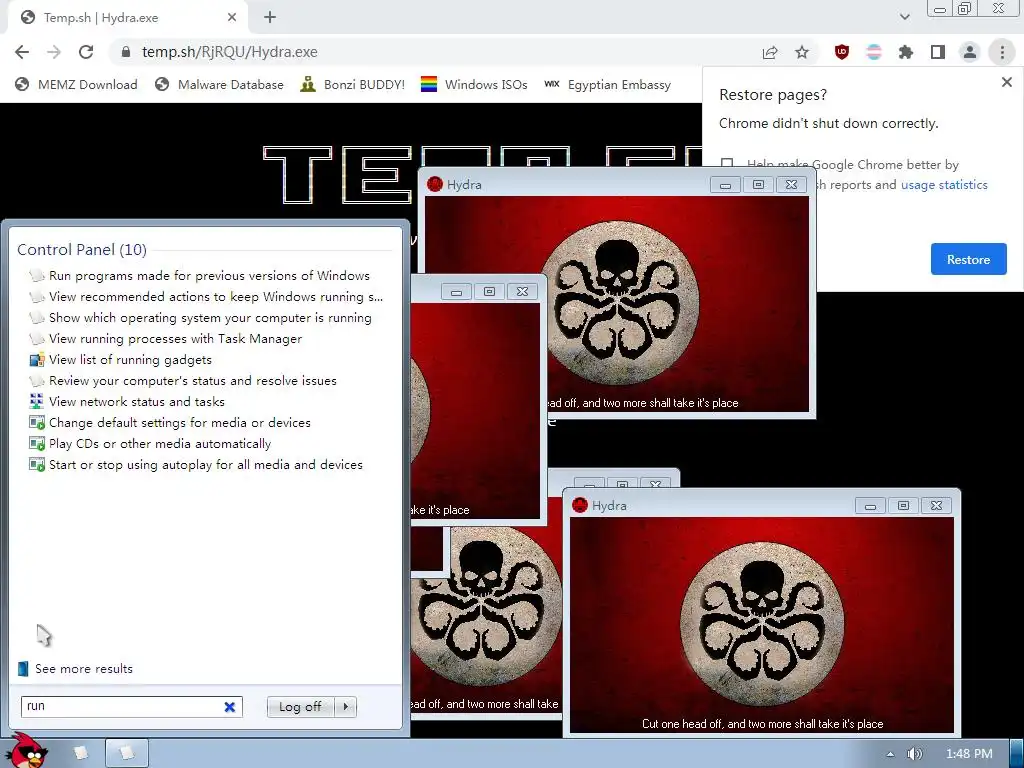Click the Log off button
1024x768 pixels.
coord(300,707)
